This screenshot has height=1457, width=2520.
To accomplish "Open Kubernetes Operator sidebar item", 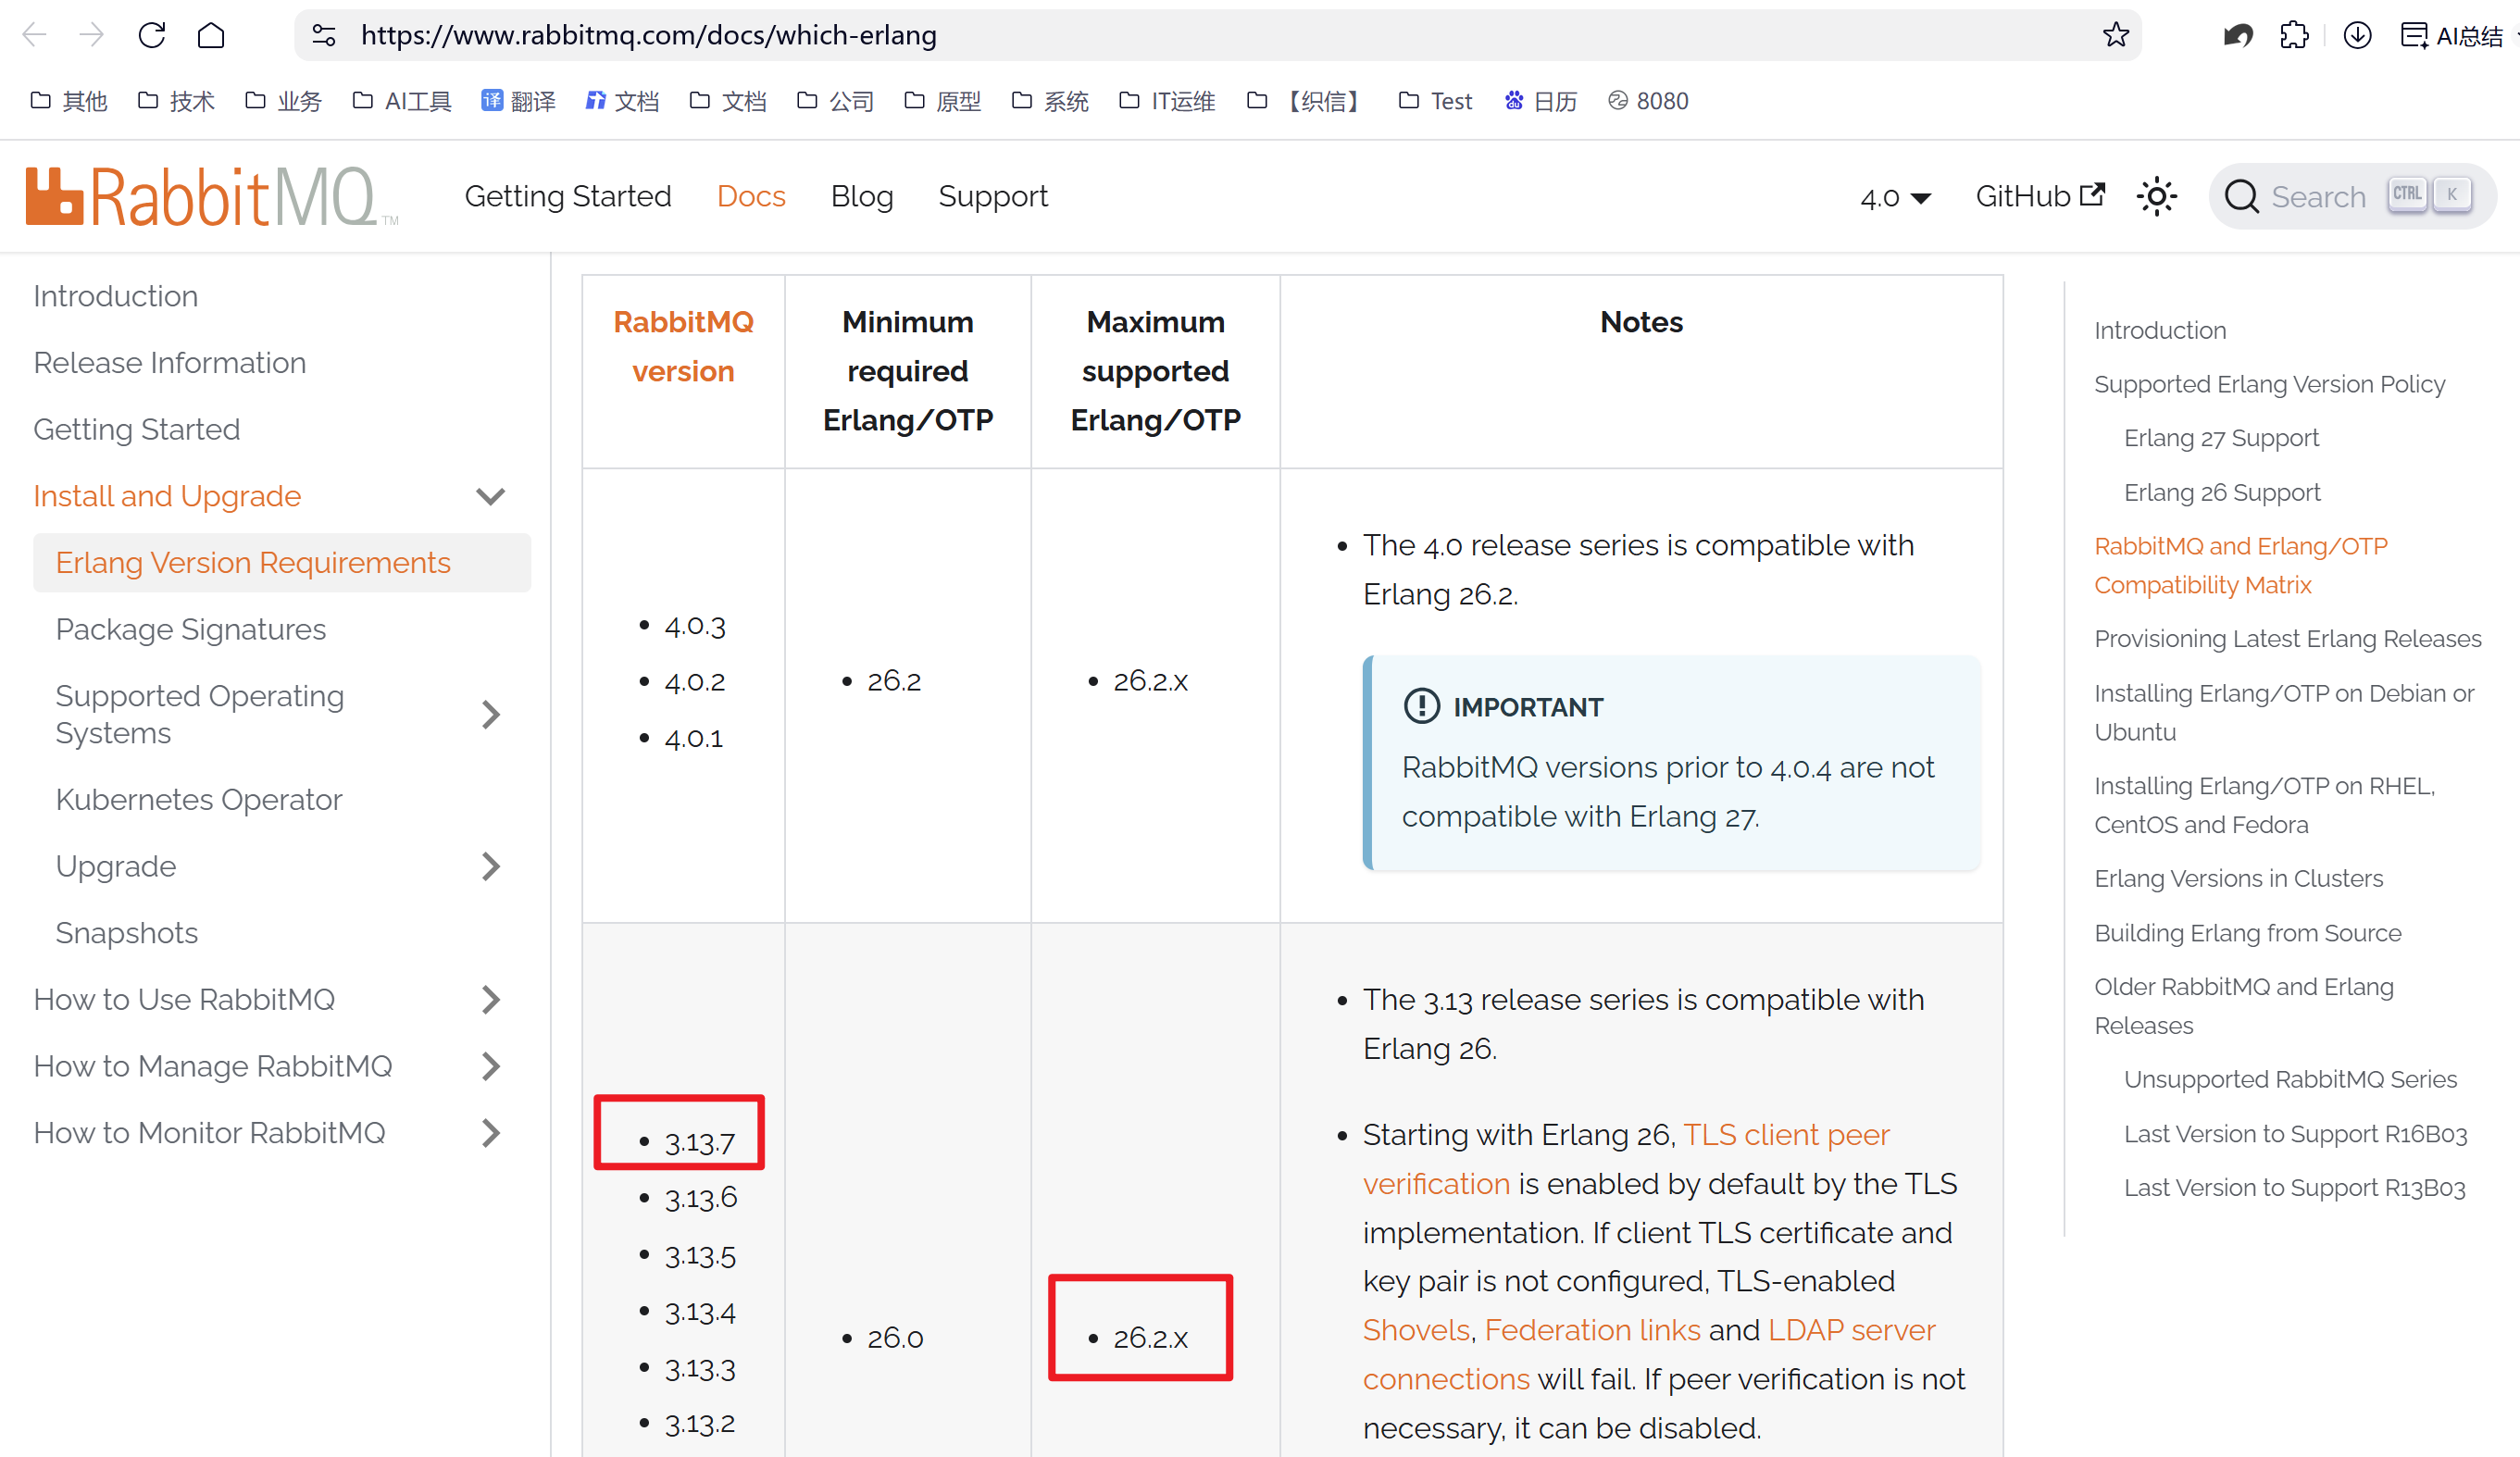I will click(198, 799).
